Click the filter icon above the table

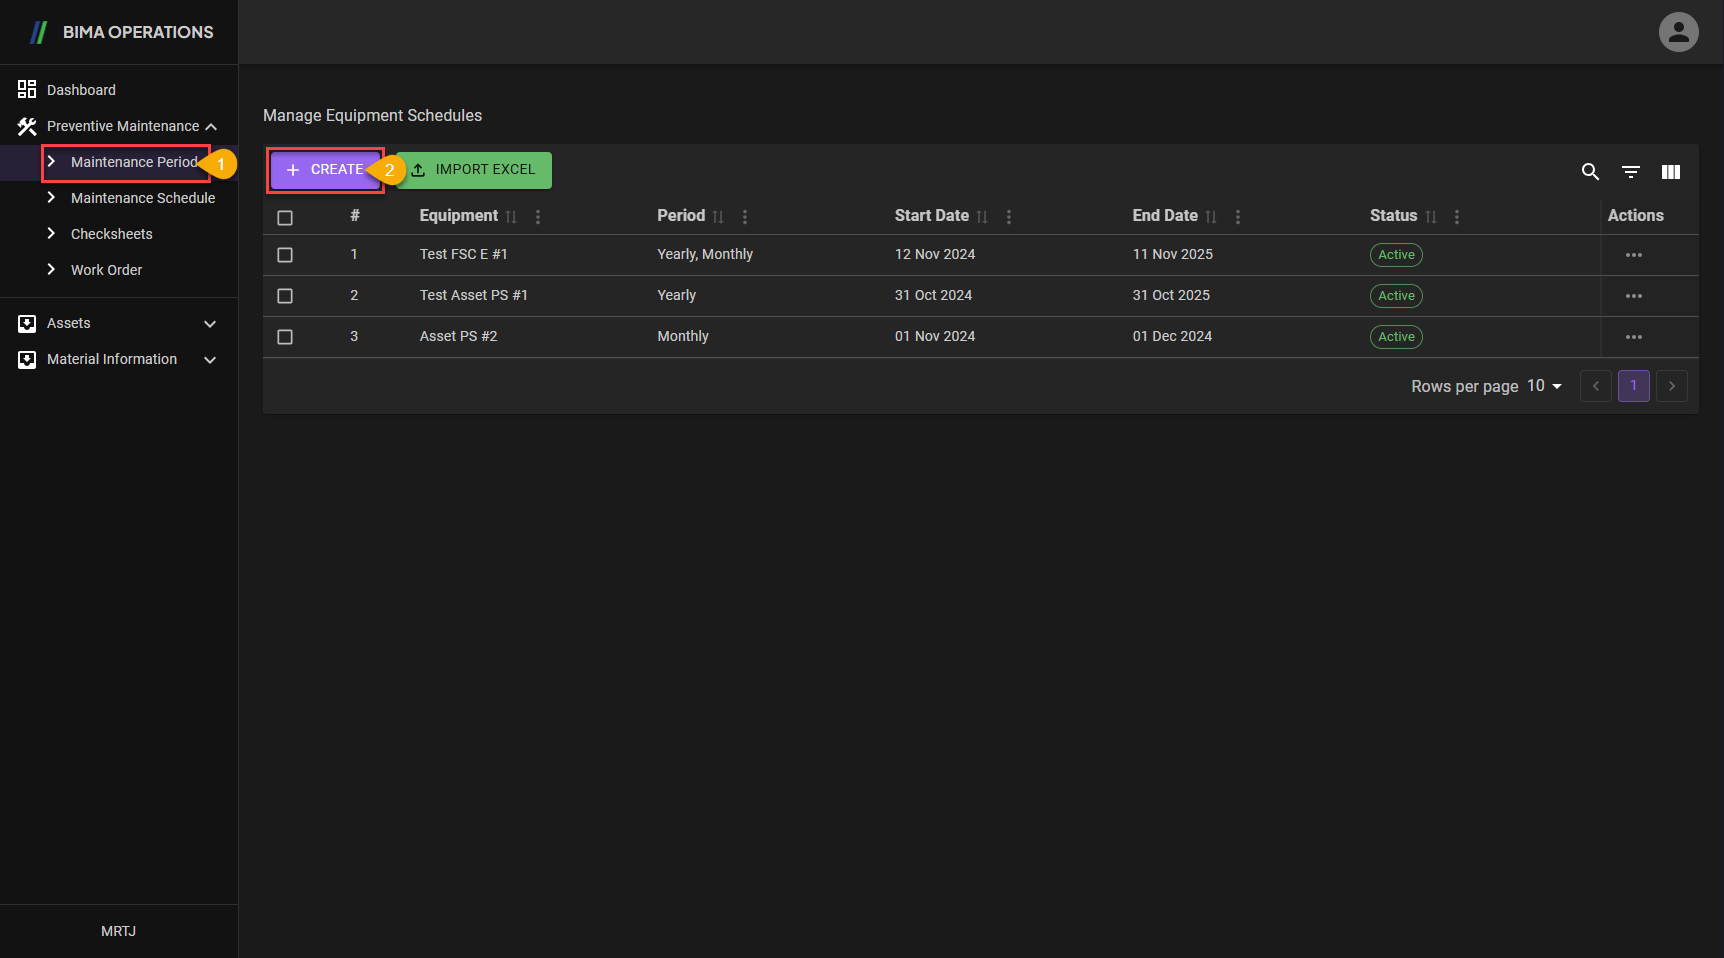click(1630, 172)
